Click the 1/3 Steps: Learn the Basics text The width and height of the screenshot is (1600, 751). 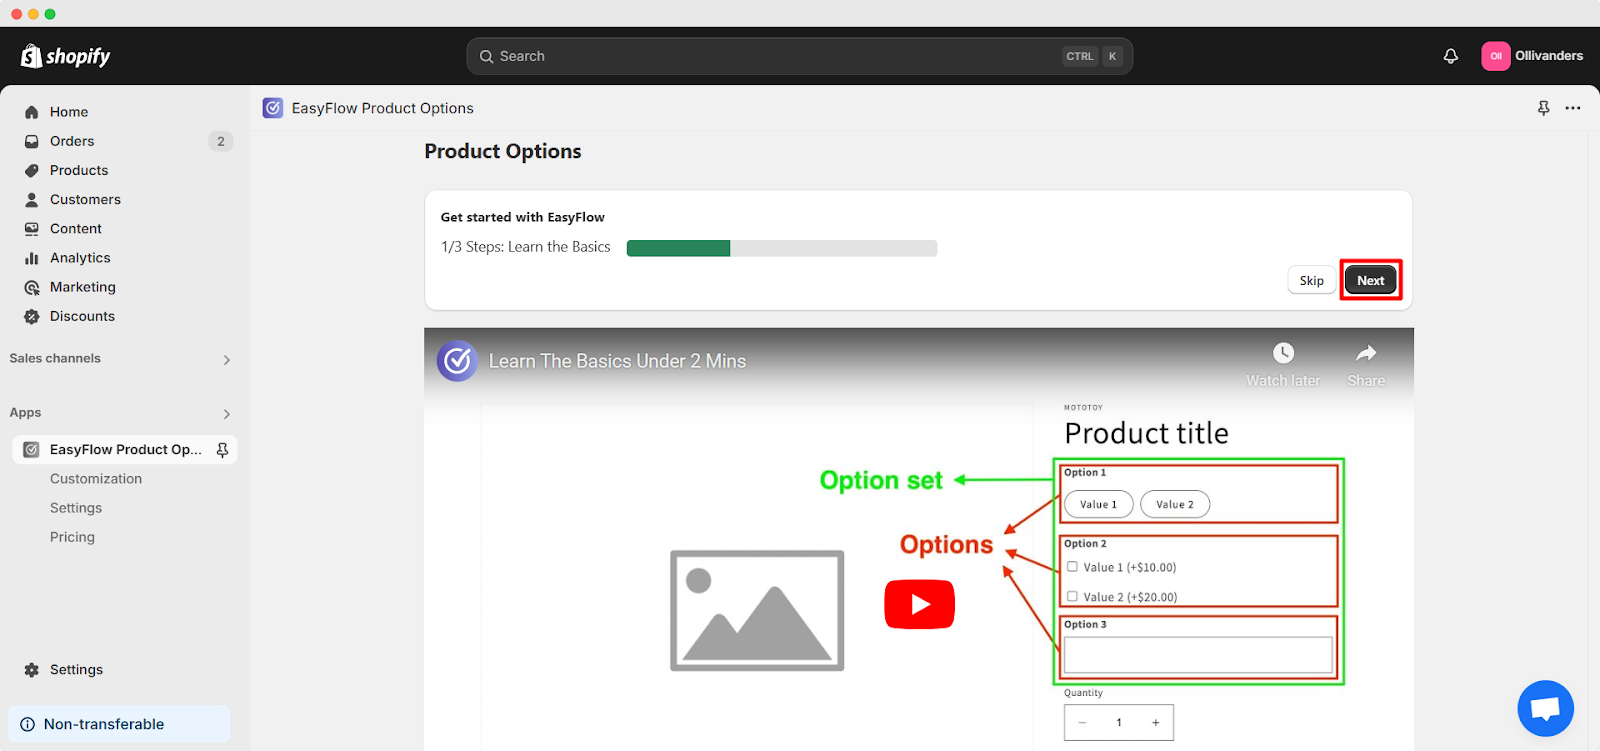pos(526,247)
